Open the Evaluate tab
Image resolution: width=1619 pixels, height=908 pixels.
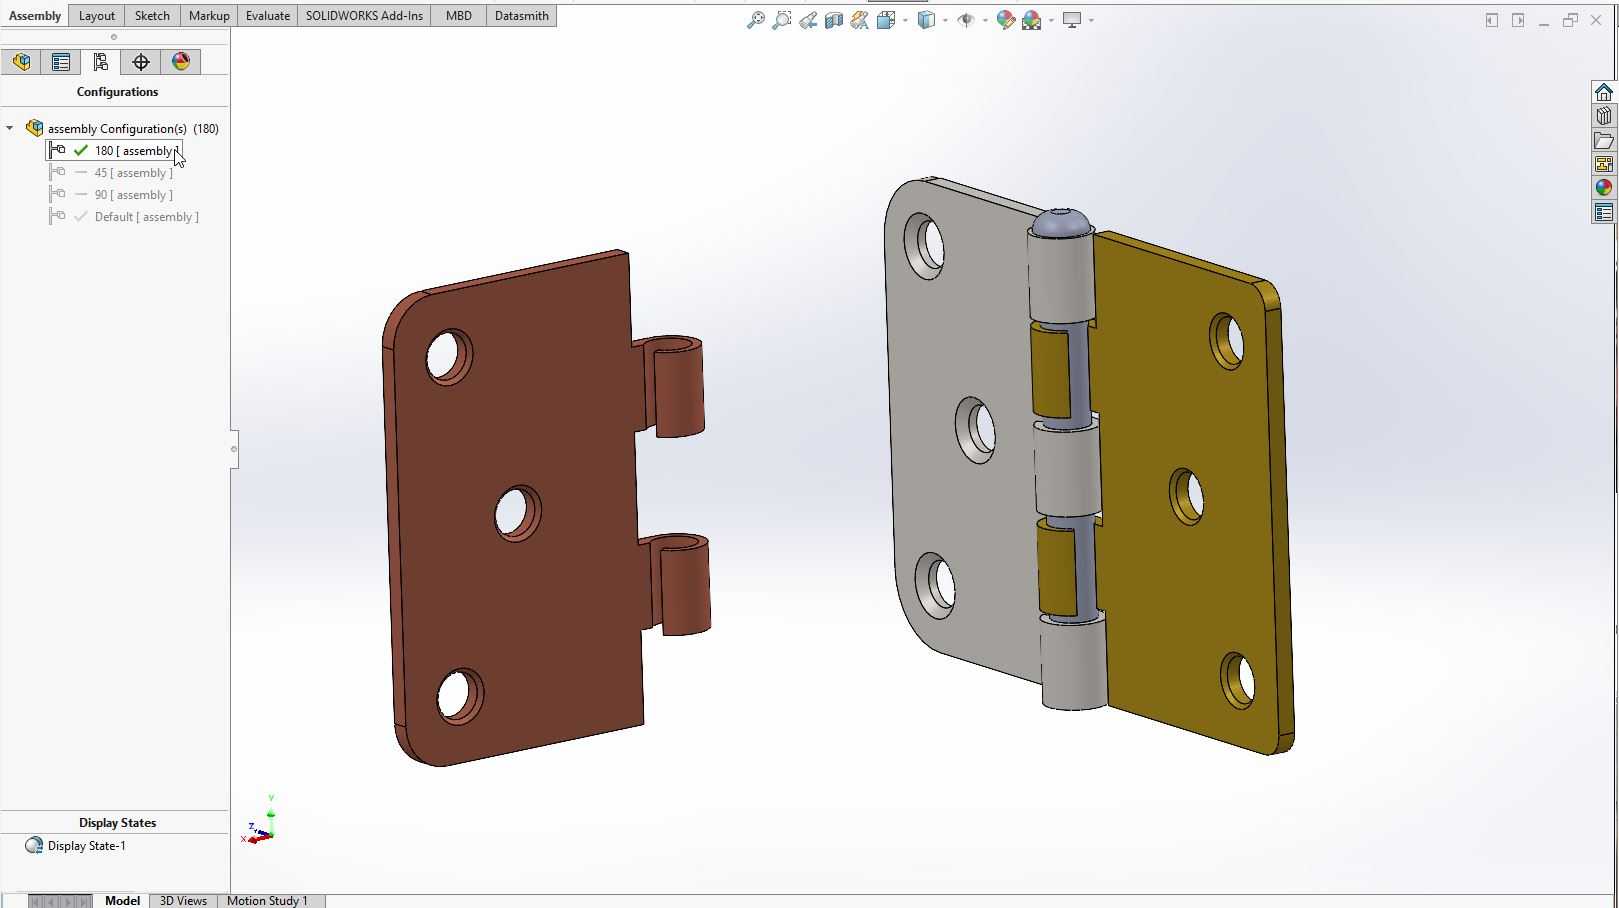coord(268,16)
